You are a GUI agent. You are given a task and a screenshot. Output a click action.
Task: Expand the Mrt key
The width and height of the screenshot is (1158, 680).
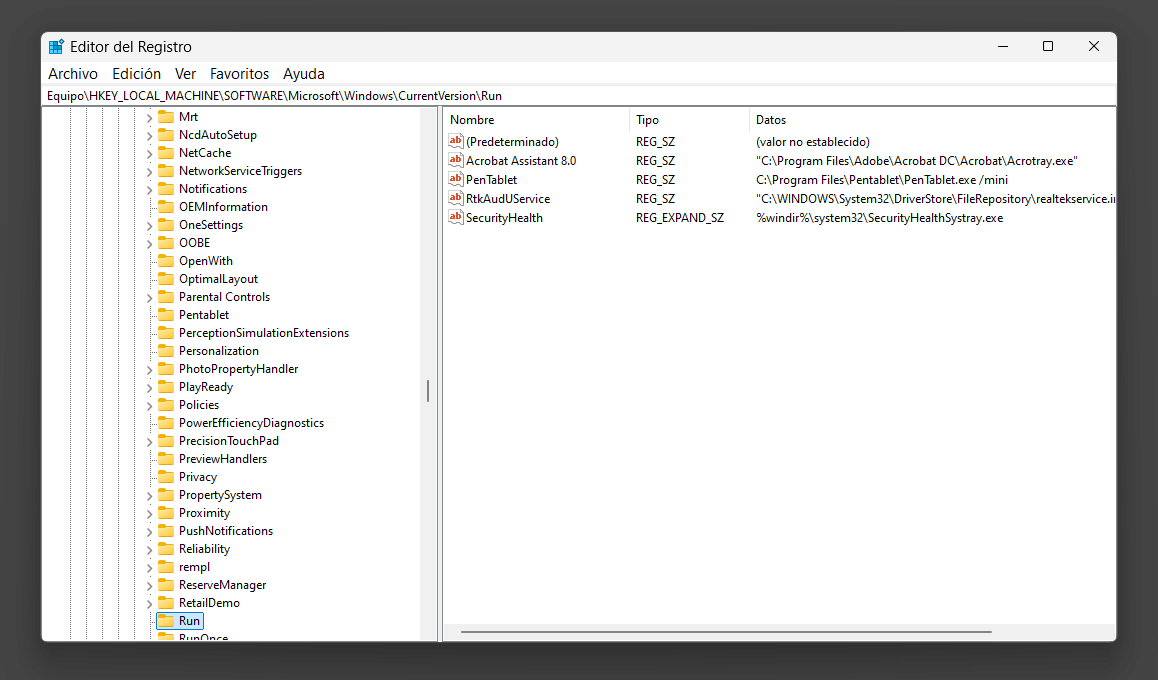pos(149,117)
